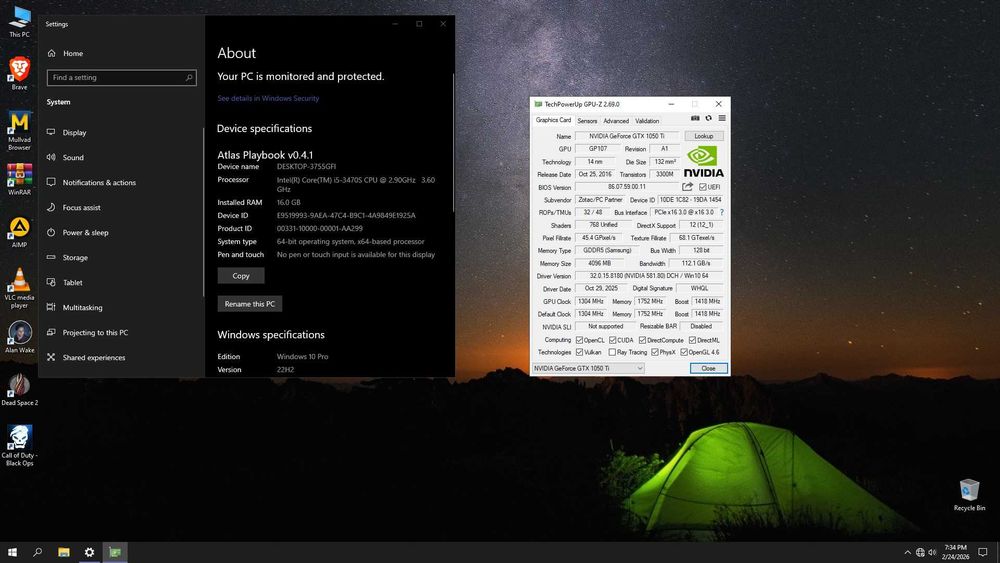Select the Alan Wake desktop shortcut

(19, 337)
